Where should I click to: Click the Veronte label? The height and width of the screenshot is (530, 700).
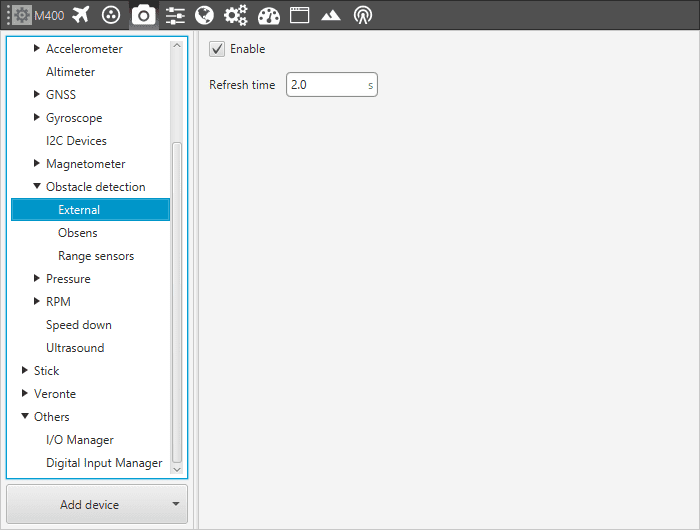55,394
